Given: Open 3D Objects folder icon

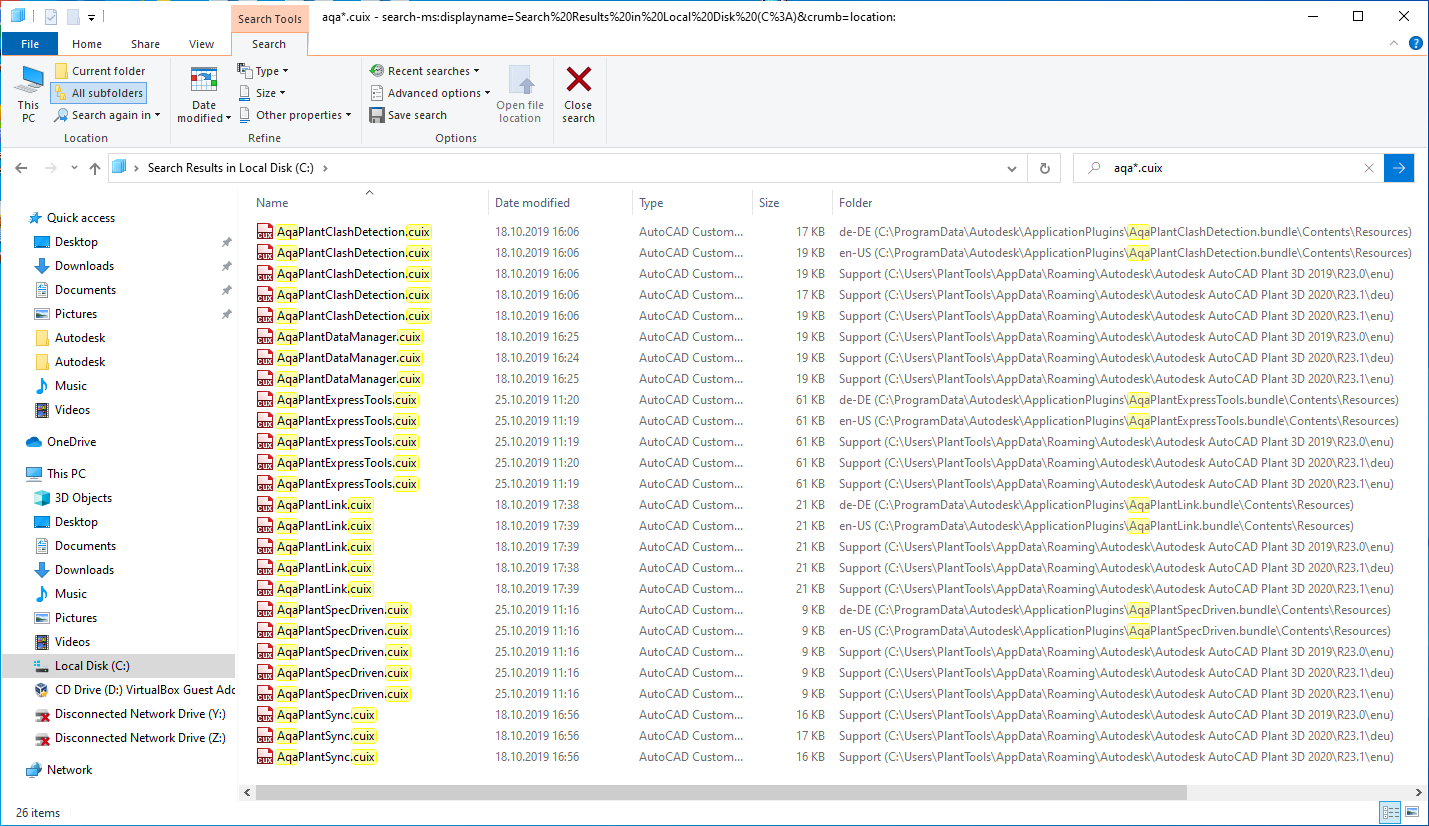Looking at the screenshot, I should pyautogui.click(x=42, y=498).
